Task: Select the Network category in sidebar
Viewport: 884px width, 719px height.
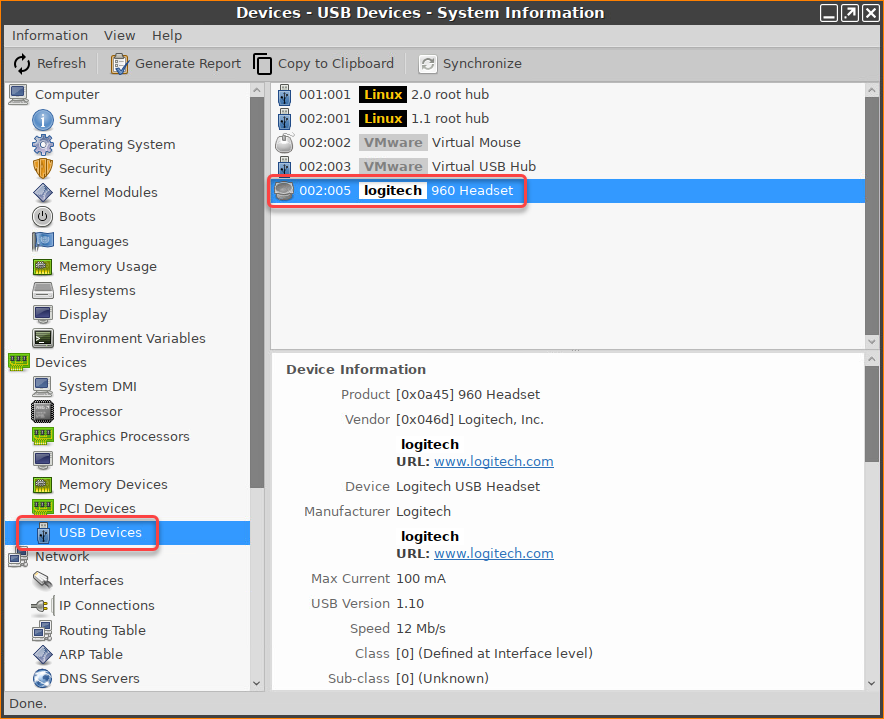Action: click(x=62, y=556)
